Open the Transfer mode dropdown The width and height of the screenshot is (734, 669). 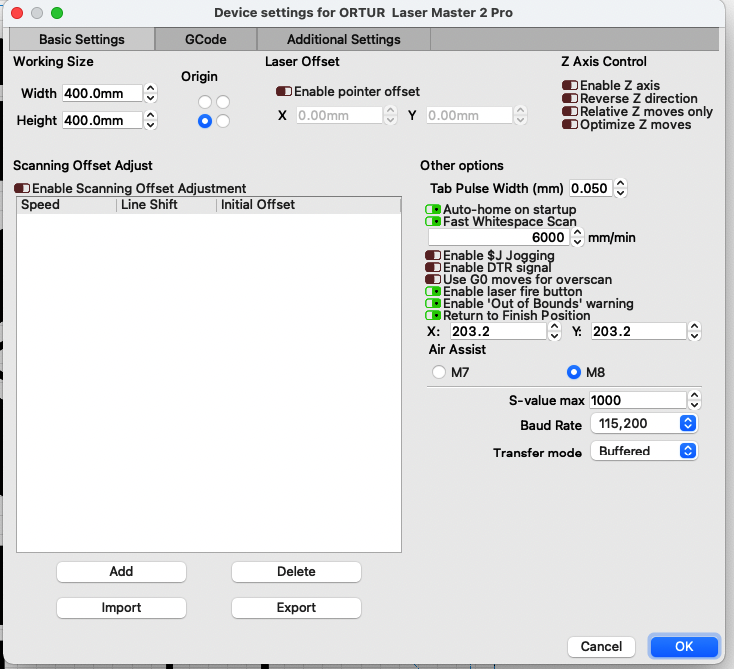[644, 451]
